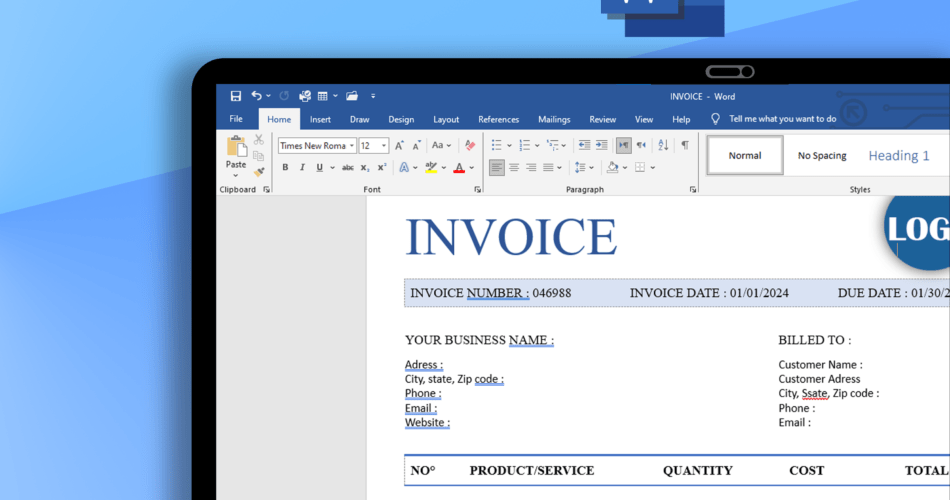Open the Customize Quick Access Toolbar dropdown
Viewport: 950px width, 500px height.
pyautogui.click(x=373, y=96)
